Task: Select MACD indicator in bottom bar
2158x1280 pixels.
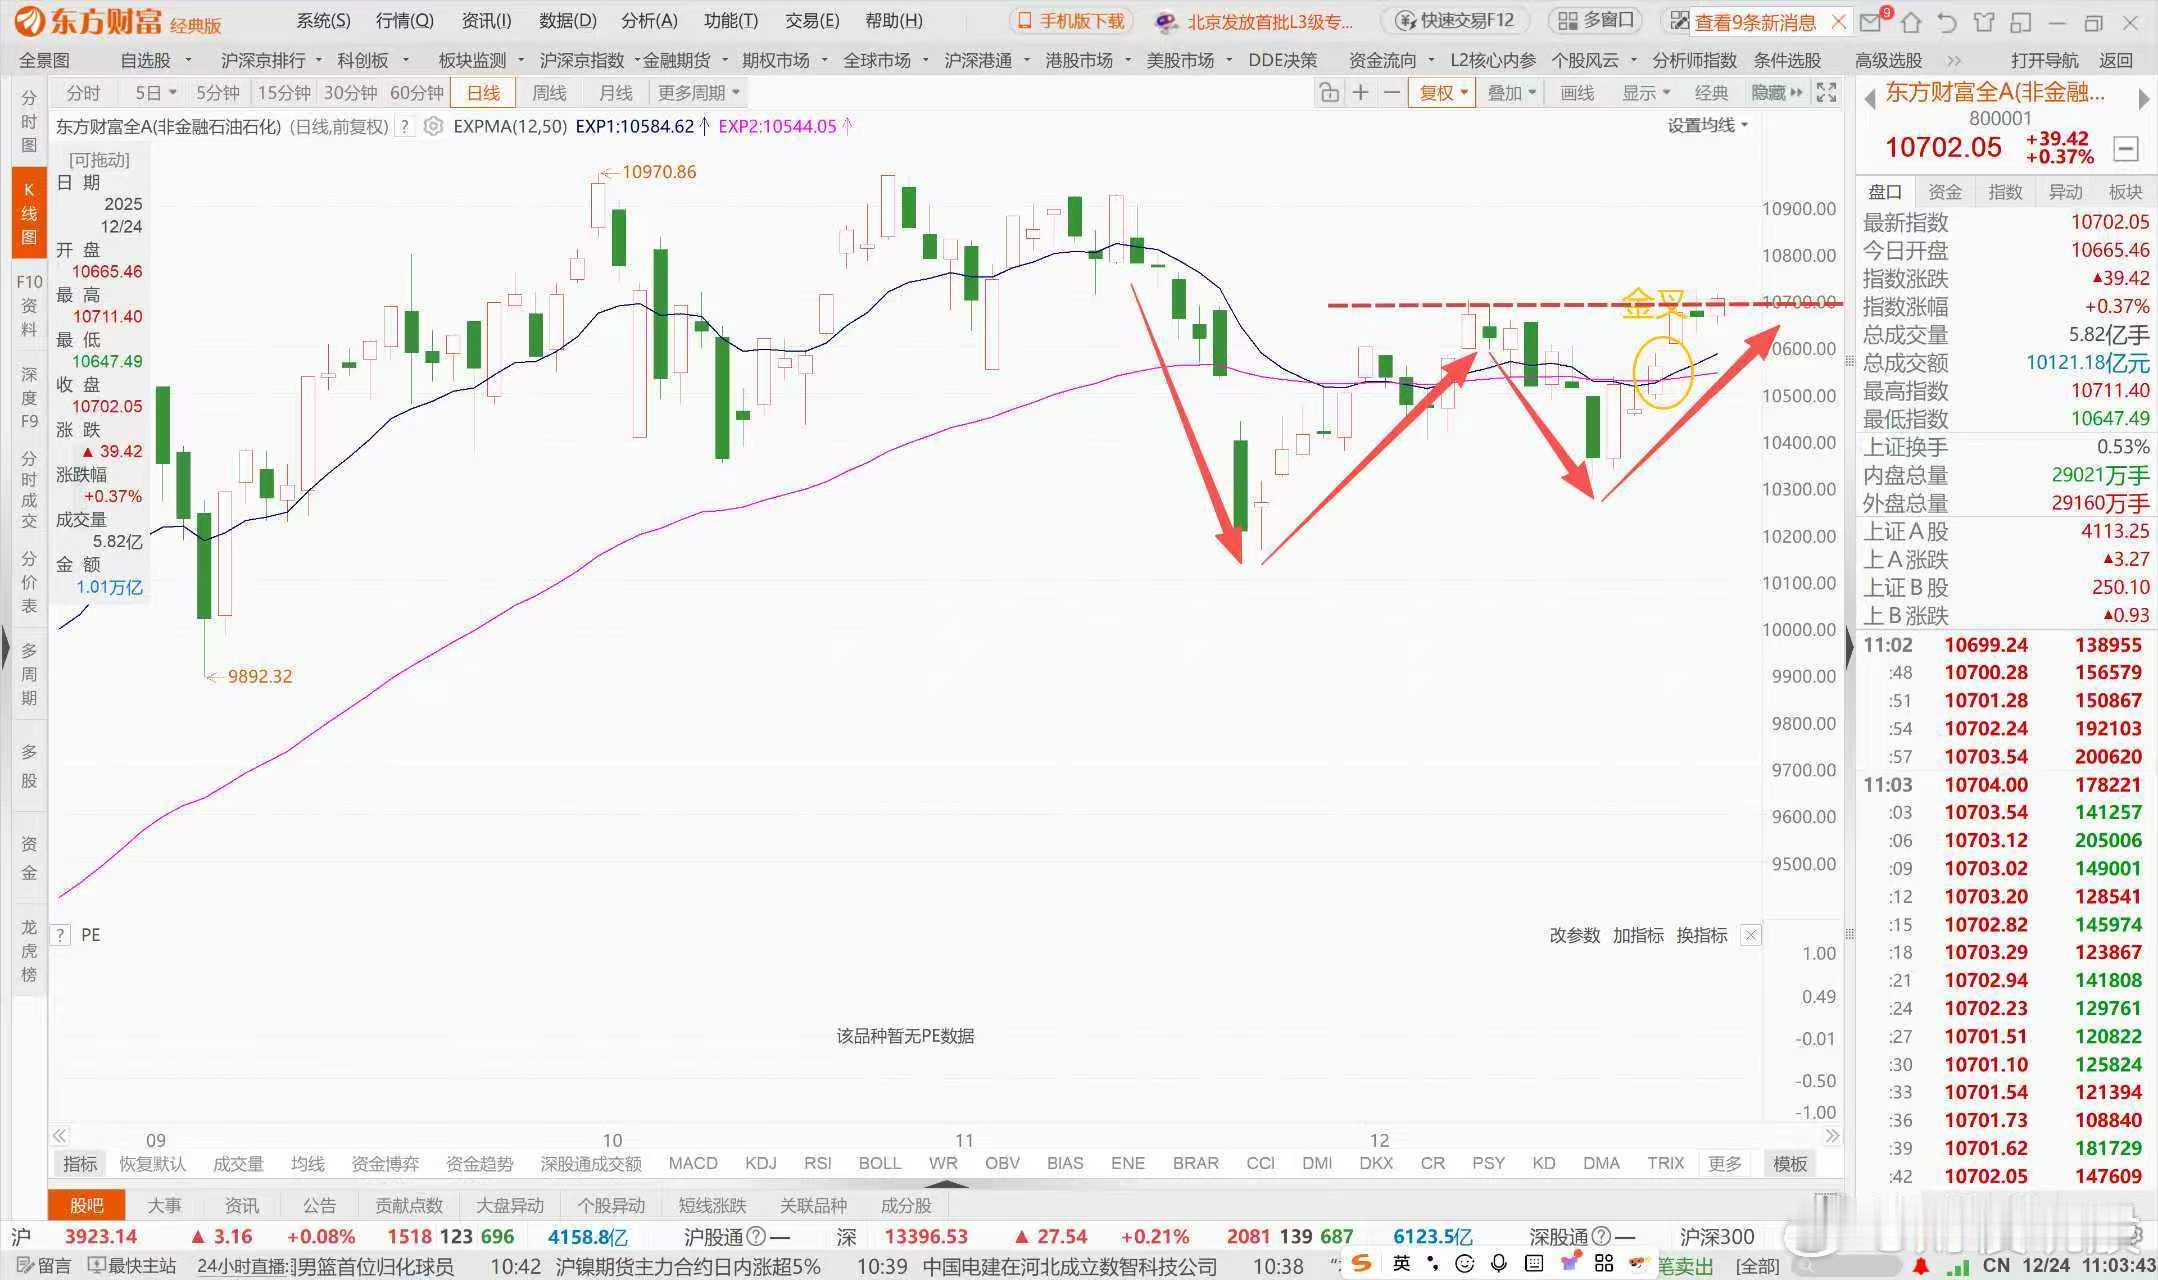Action: 692,1163
